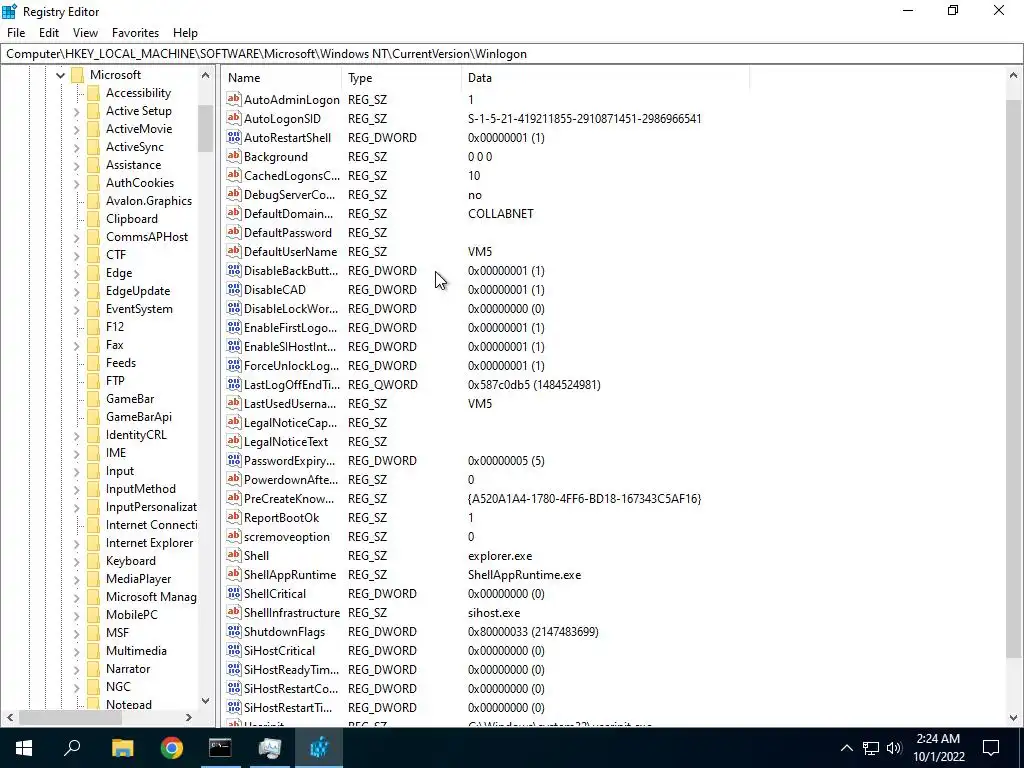Expand the Multimedia key

[x=76, y=650]
